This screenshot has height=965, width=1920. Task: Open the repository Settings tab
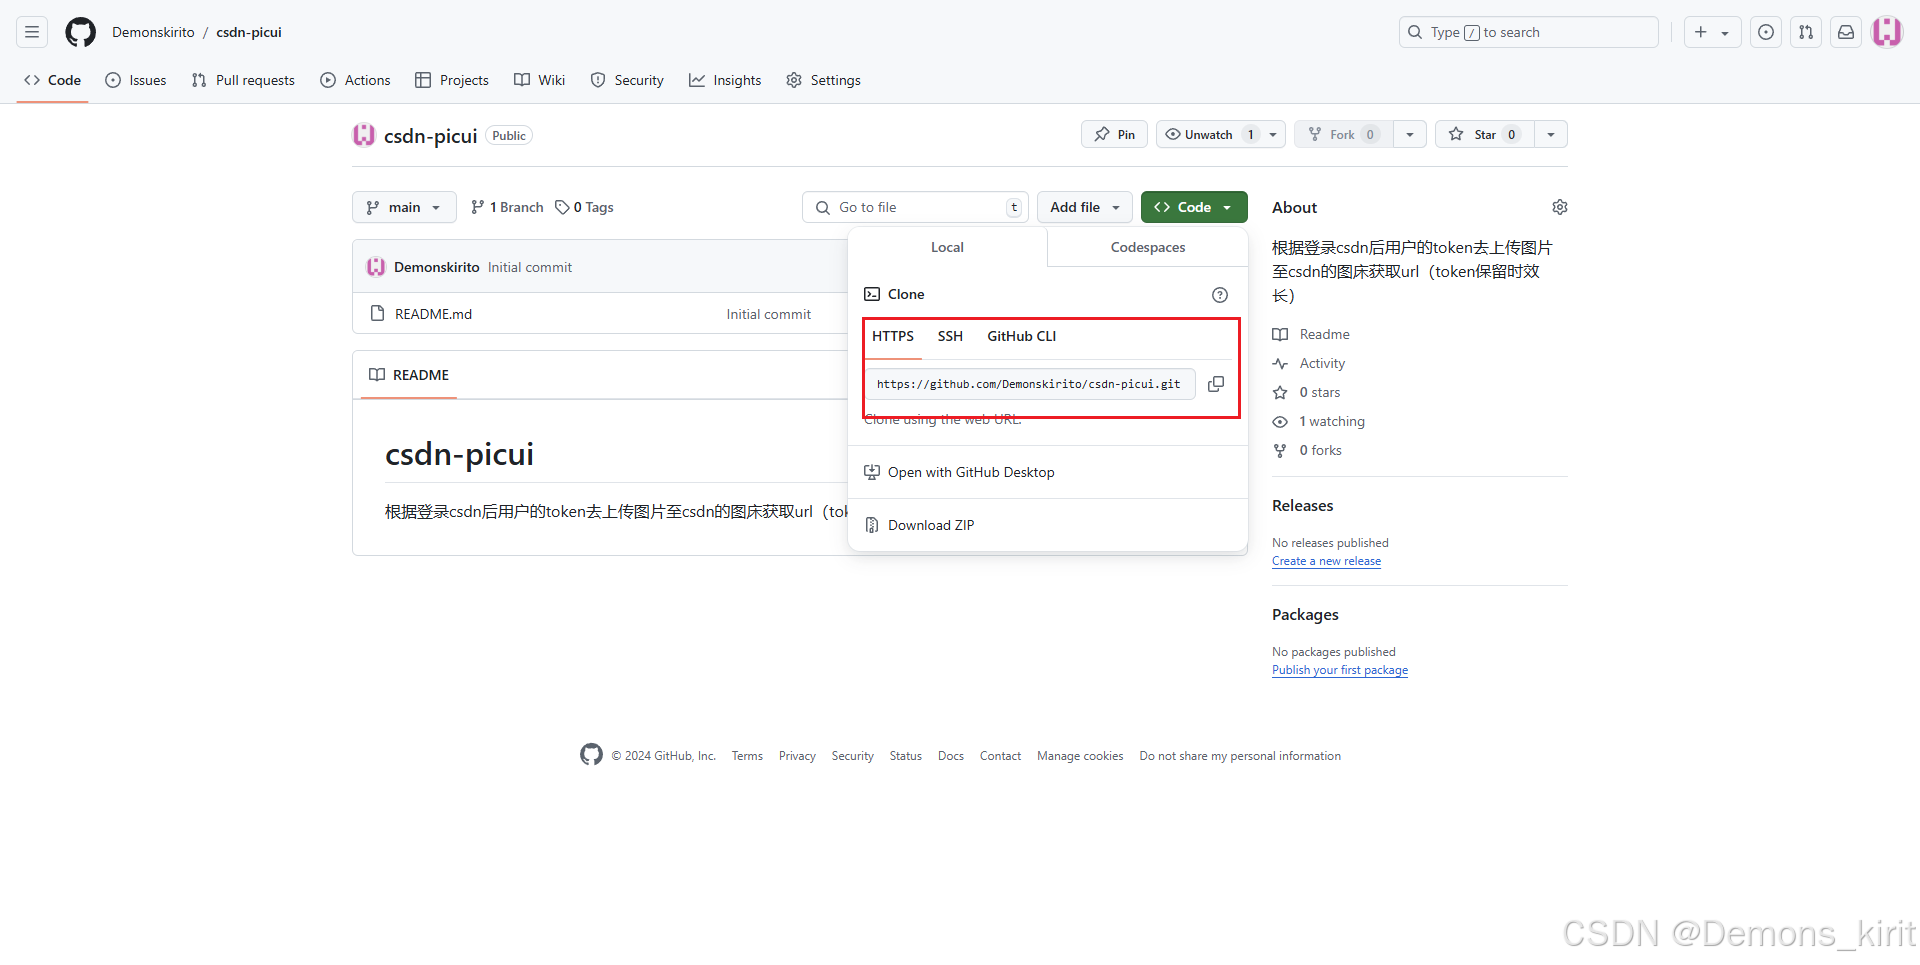point(823,80)
